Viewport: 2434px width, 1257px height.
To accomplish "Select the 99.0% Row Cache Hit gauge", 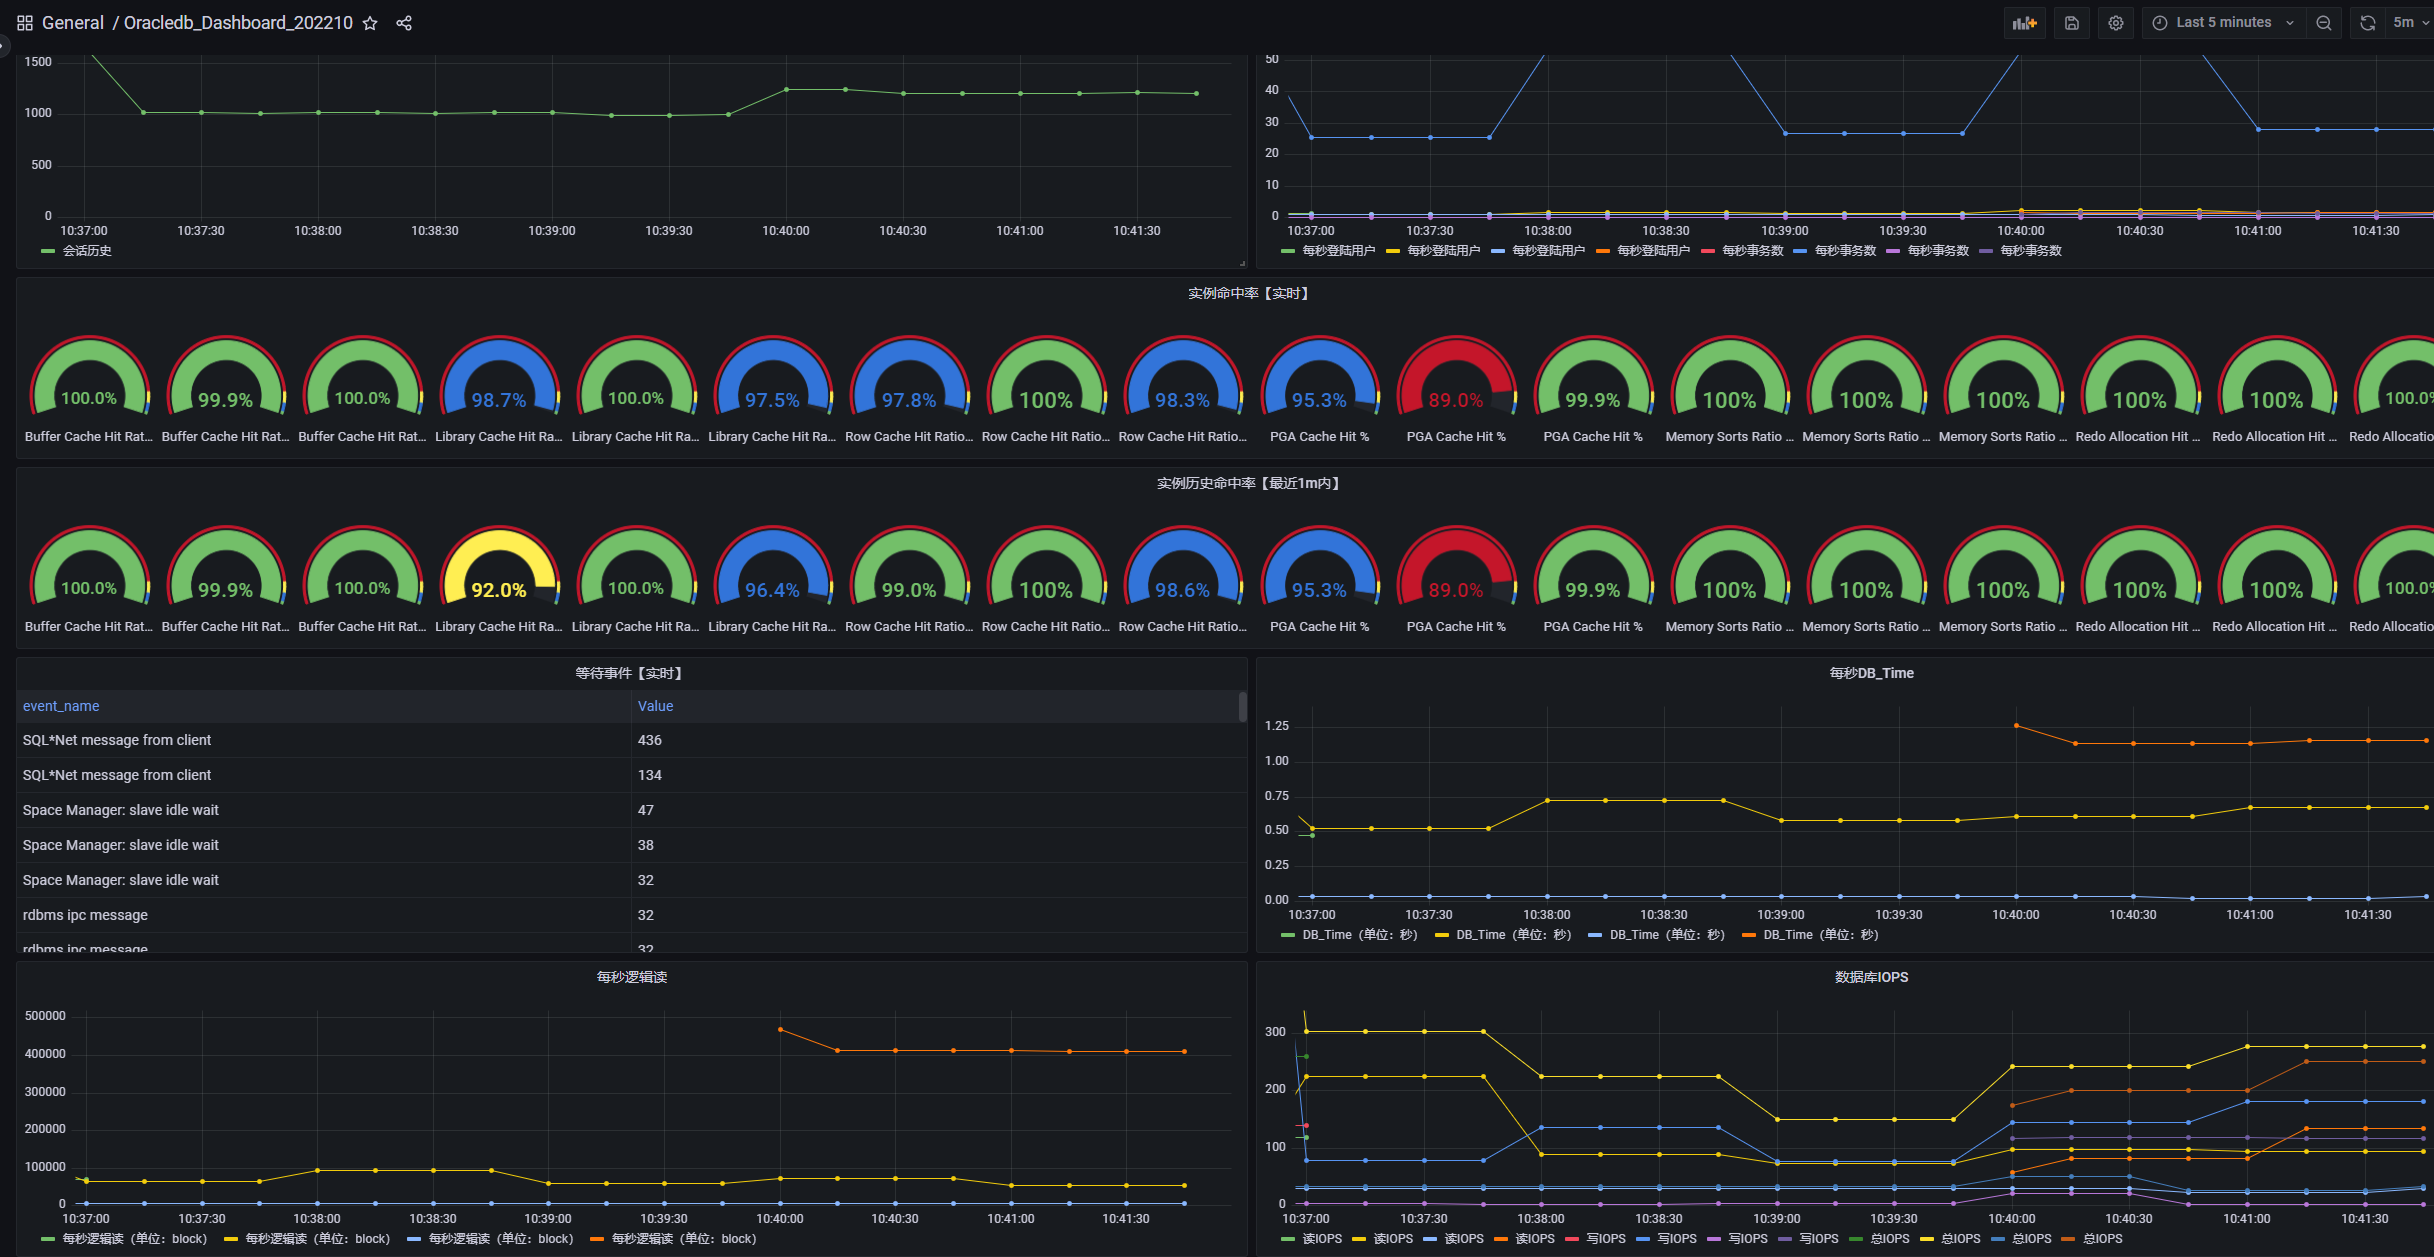I will [x=909, y=580].
